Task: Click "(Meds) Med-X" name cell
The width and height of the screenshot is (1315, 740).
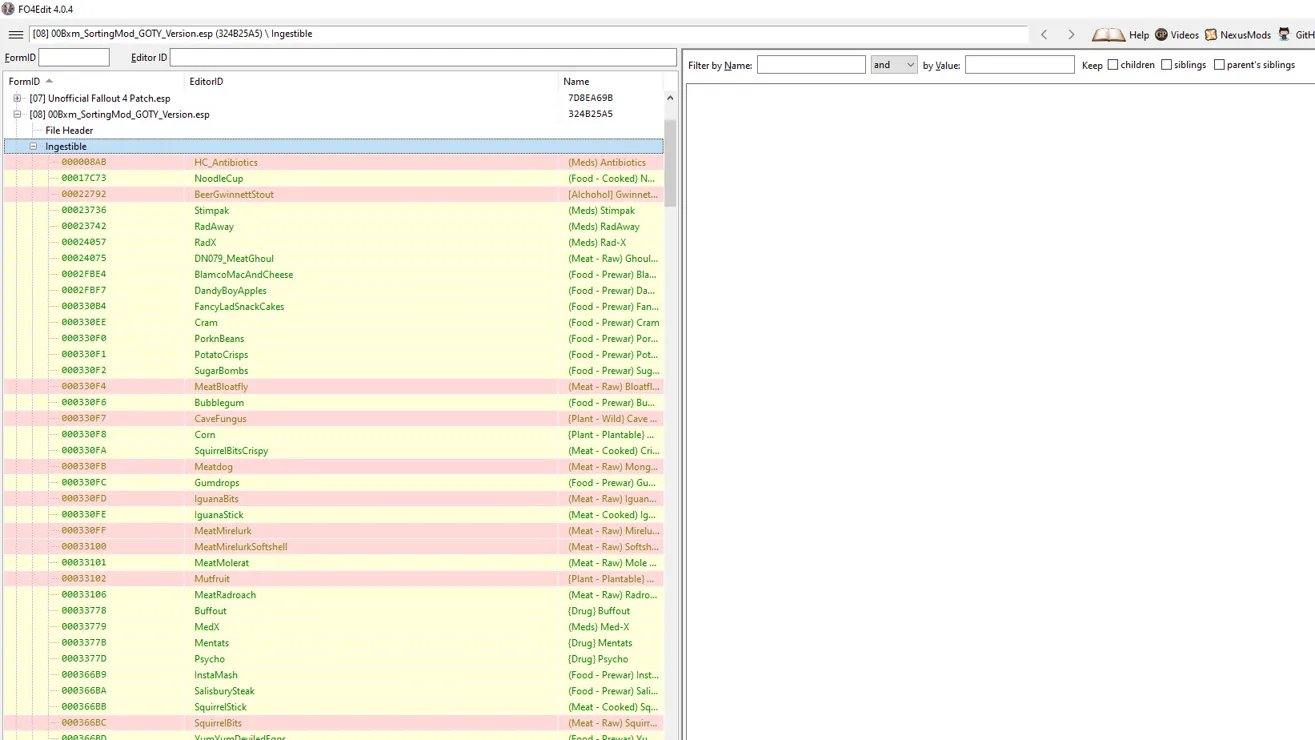Action: (598, 626)
